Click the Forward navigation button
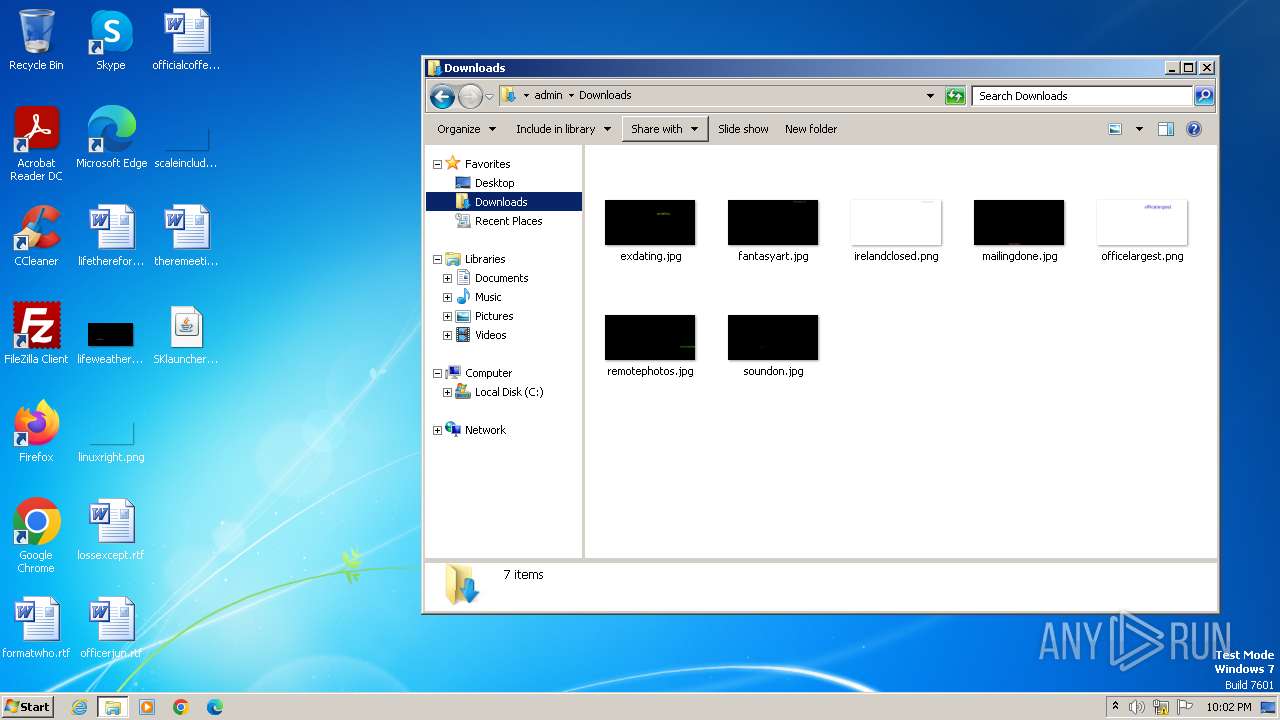Viewport: 1280px width, 720px height. coord(470,96)
